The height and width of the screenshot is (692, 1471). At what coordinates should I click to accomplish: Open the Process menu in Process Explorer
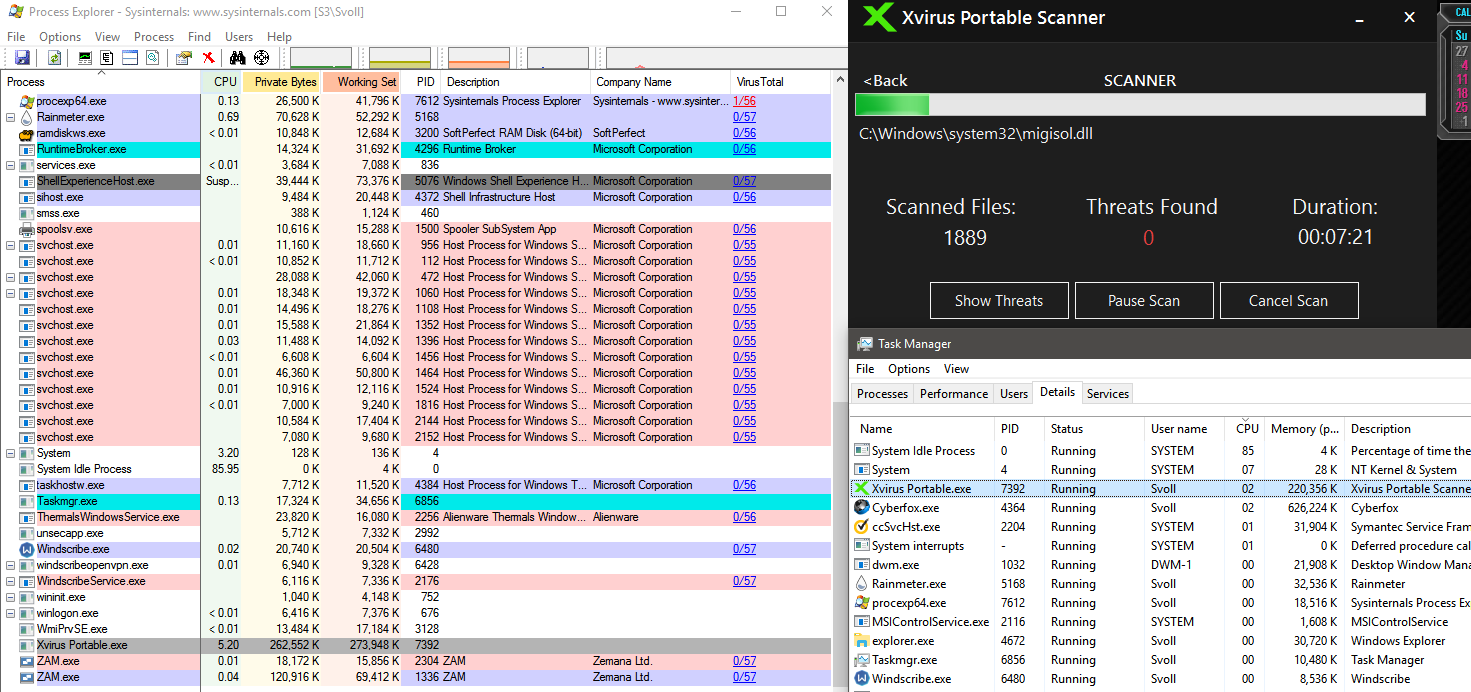pyautogui.click(x=153, y=37)
